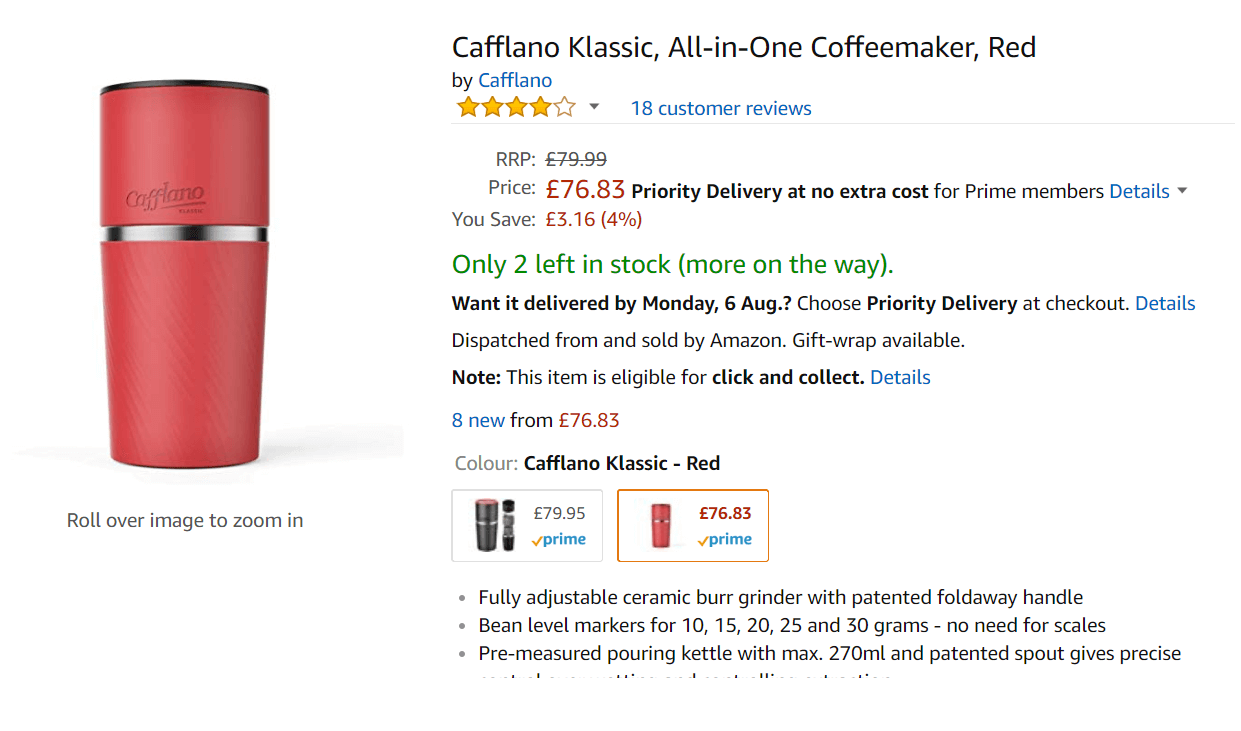Click the large red coffeemaker product image
The width and height of the screenshot is (1241, 731).
coord(184,275)
